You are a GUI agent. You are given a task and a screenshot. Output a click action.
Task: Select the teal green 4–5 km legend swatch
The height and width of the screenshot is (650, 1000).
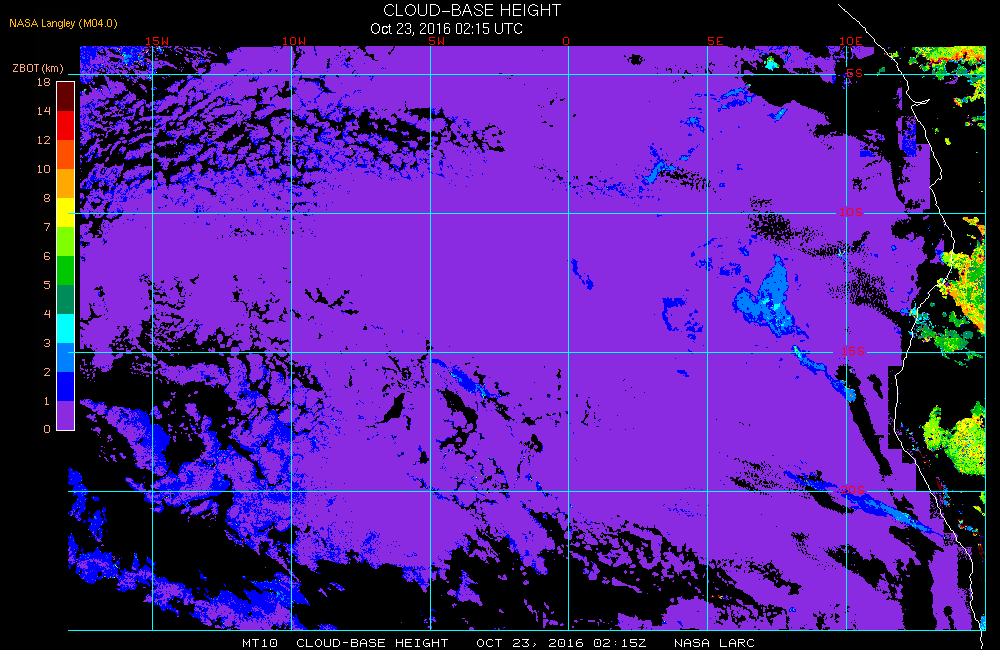(x=66, y=299)
